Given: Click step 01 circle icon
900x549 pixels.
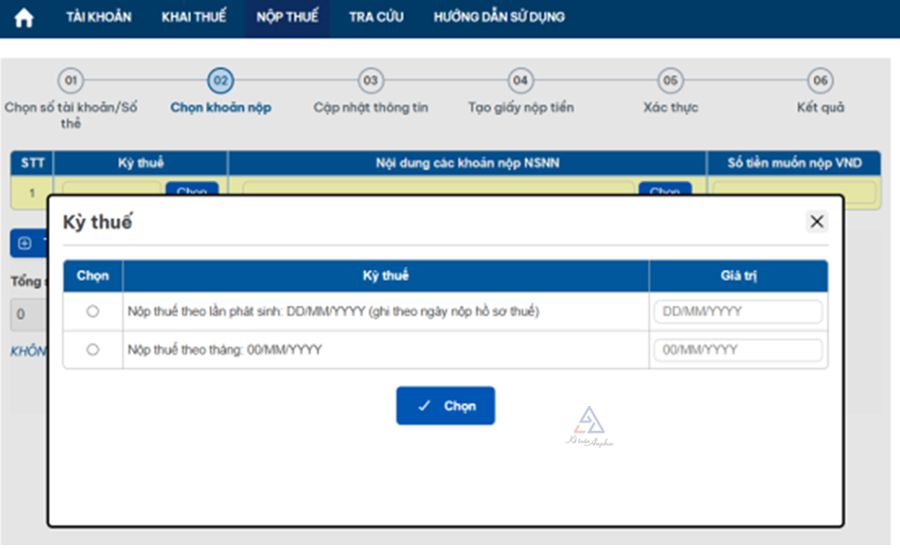Looking at the screenshot, I should (70, 81).
